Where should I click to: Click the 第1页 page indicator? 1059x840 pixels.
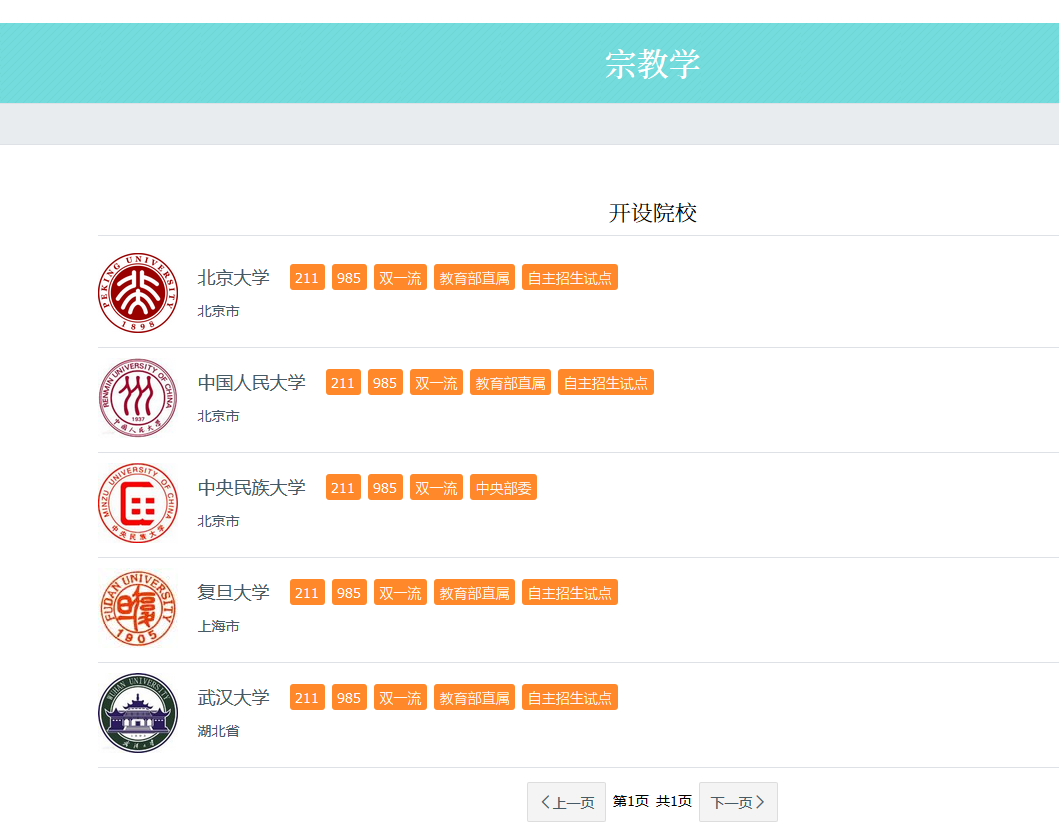tap(631, 801)
